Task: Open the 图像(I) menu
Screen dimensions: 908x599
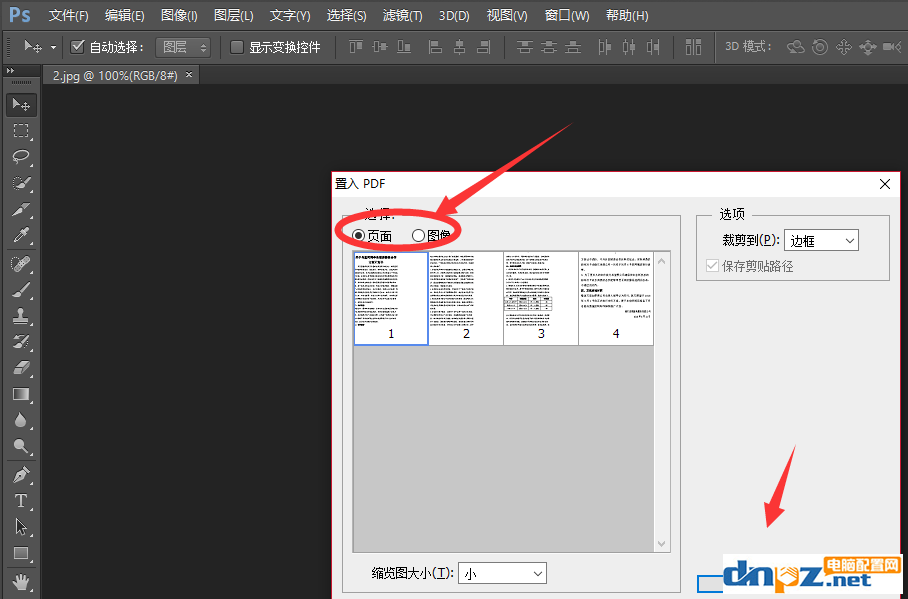Action: tap(179, 16)
